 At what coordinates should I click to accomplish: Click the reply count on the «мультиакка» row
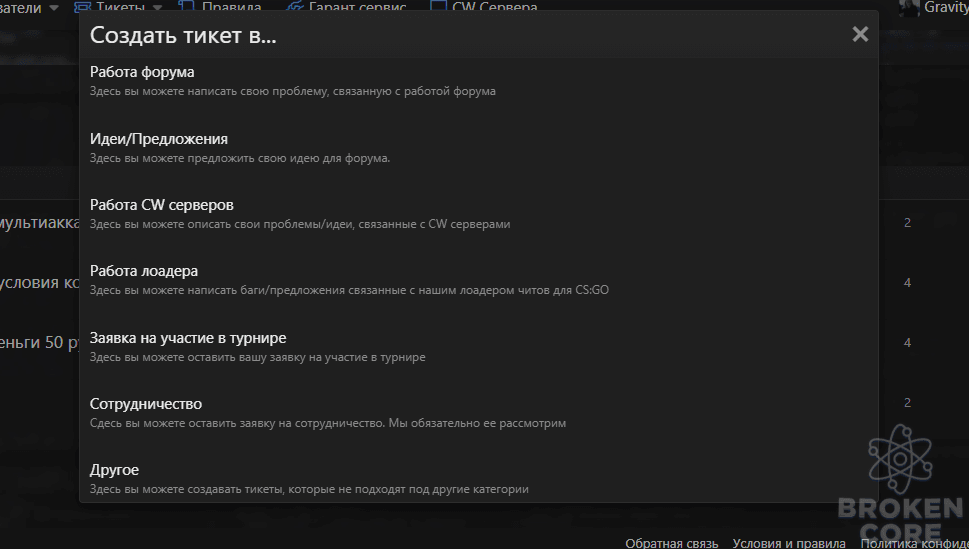[x=907, y=223]
